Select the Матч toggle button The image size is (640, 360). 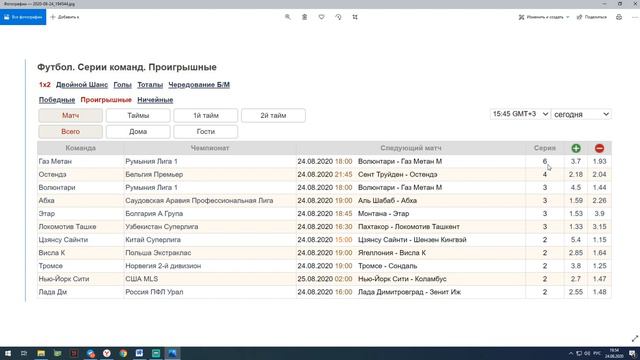(x=71, y=116)
